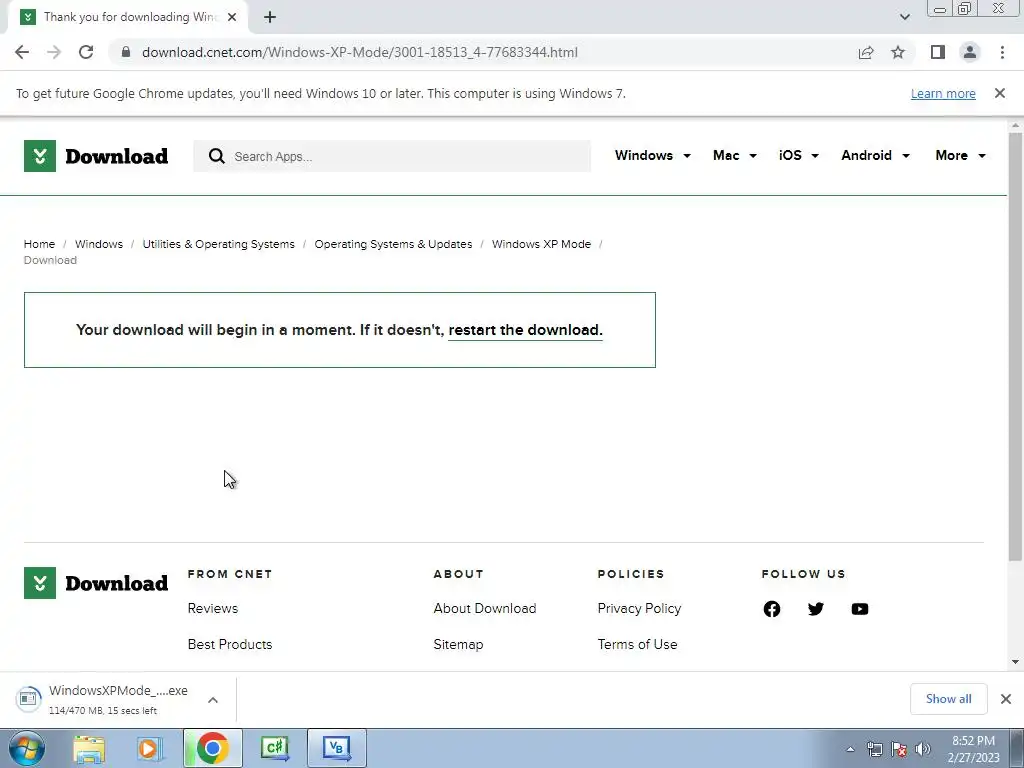1024x768 pixels.
Task: Open the C# taskbar application
Action: [x=275, y=748]
